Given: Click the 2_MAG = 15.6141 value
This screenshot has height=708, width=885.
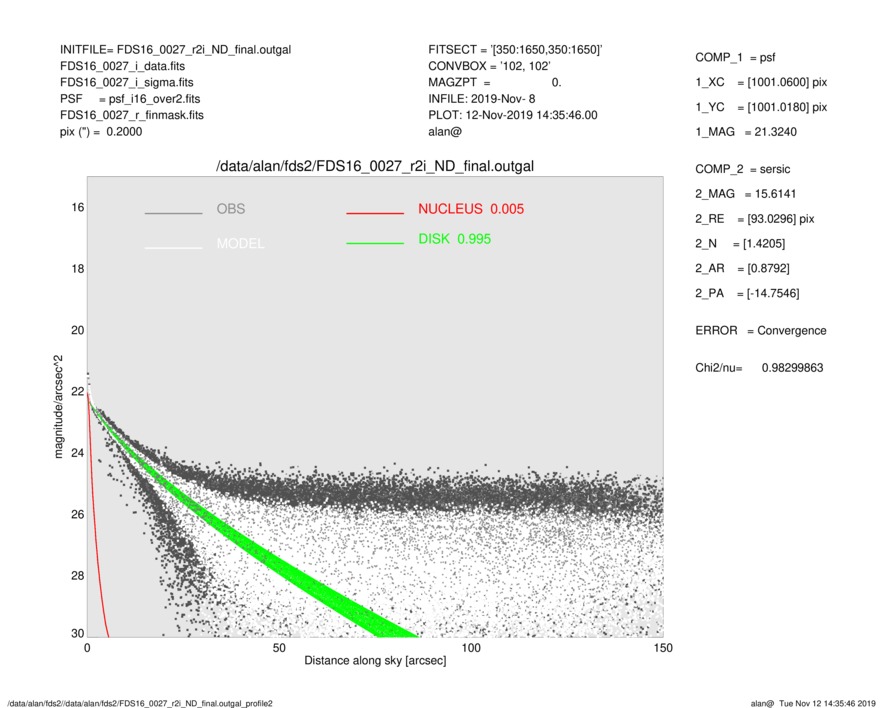Looking at the screenshot, I should pyautogui.click(x=746, y=194).
